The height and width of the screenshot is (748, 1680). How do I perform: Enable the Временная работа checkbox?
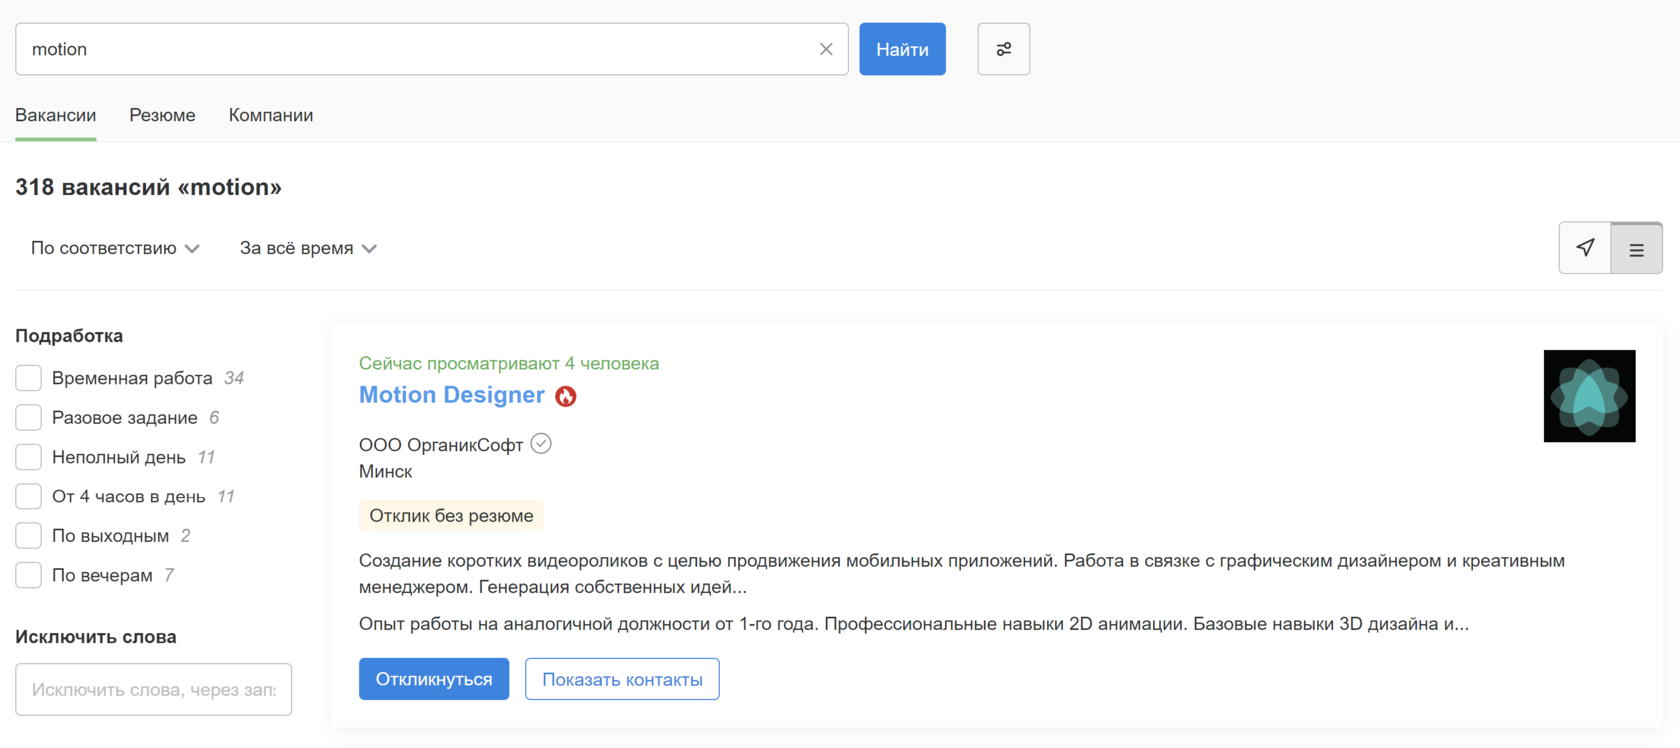29,378
